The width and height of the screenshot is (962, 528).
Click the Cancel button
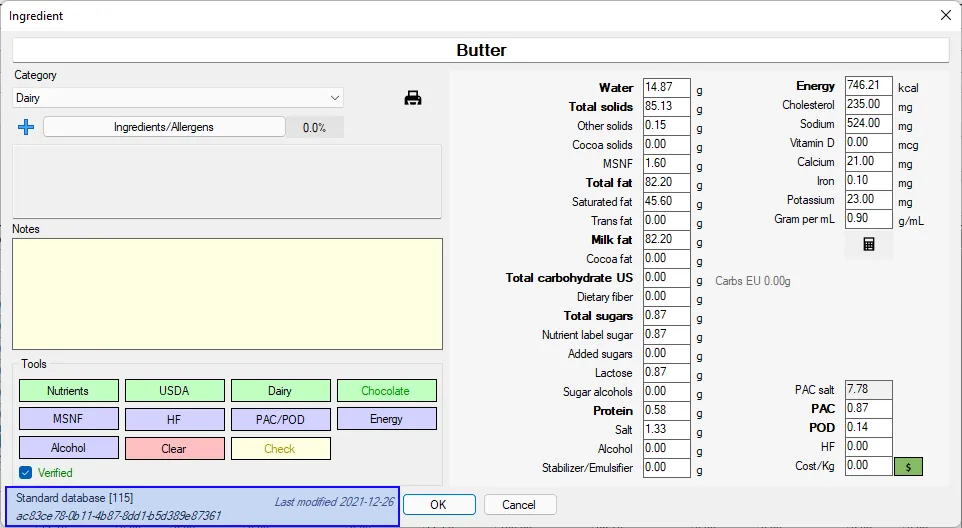point(520,505)
